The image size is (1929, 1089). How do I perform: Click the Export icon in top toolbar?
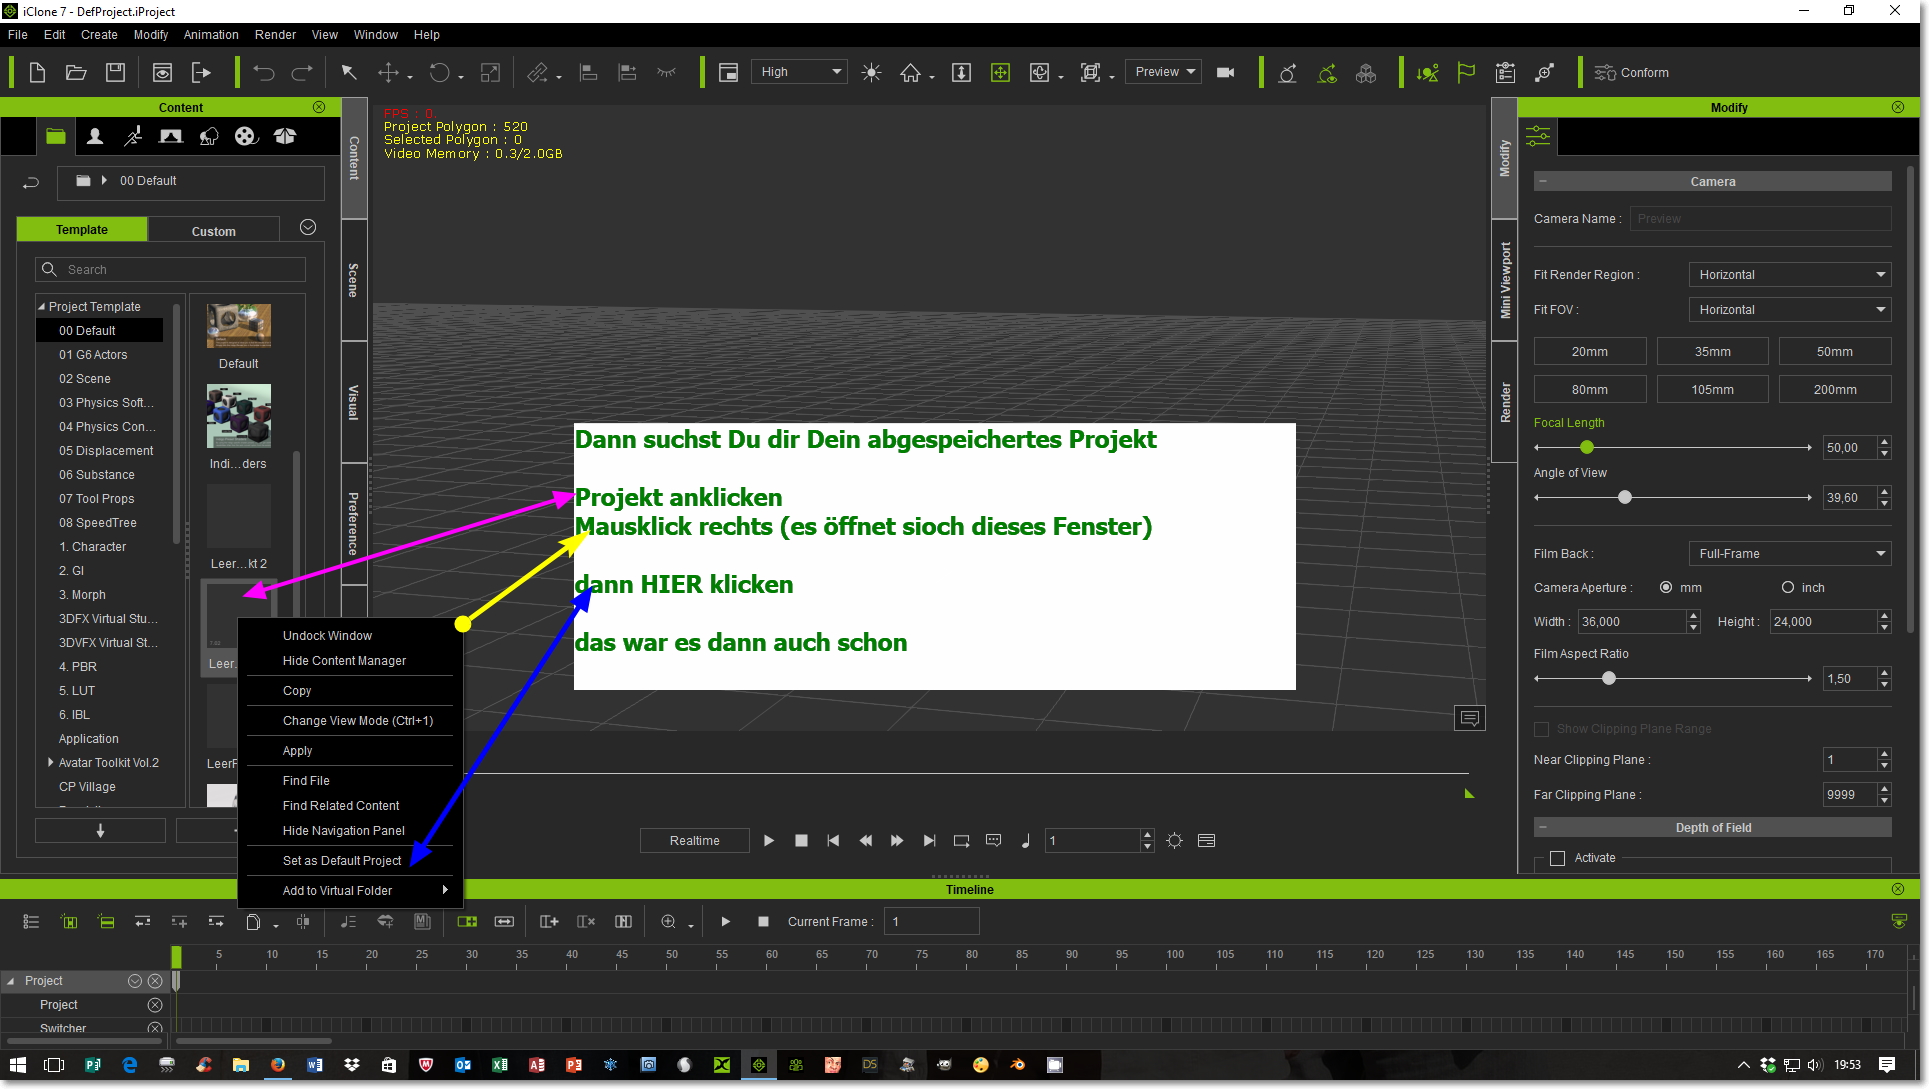point(201,72)
